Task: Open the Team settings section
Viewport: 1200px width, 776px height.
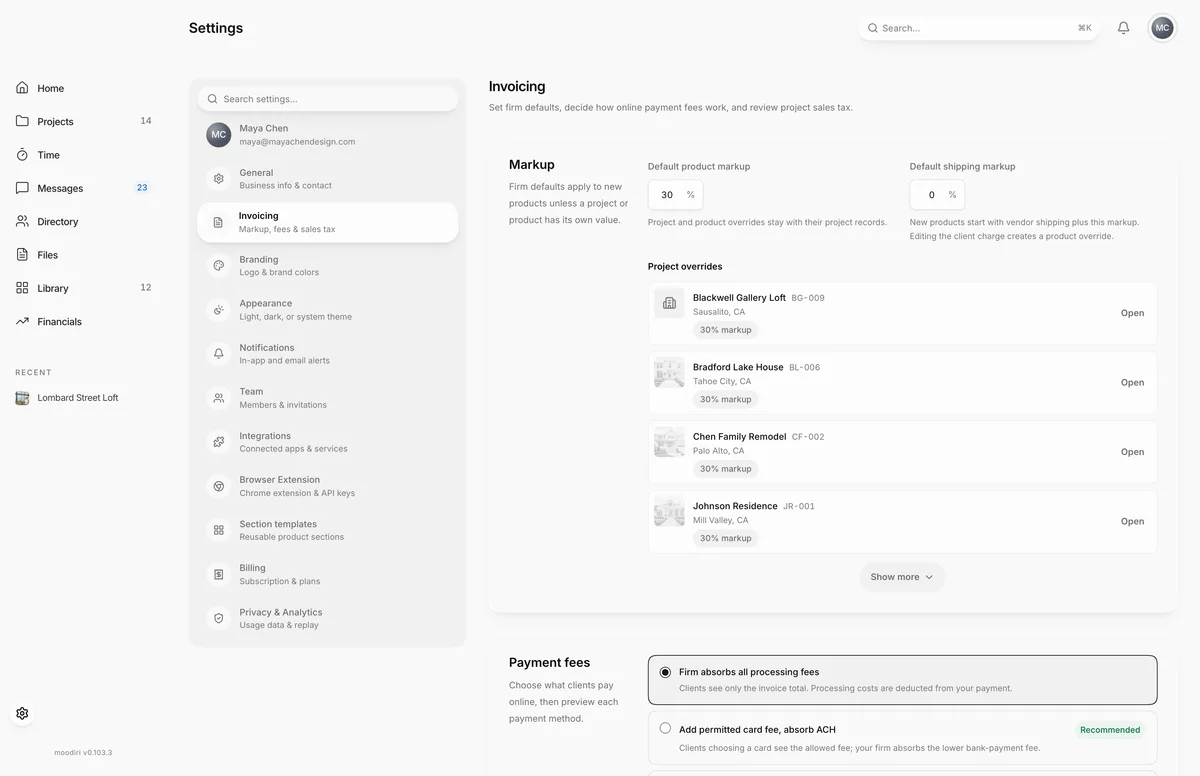Action: click(x=328, y=398)
